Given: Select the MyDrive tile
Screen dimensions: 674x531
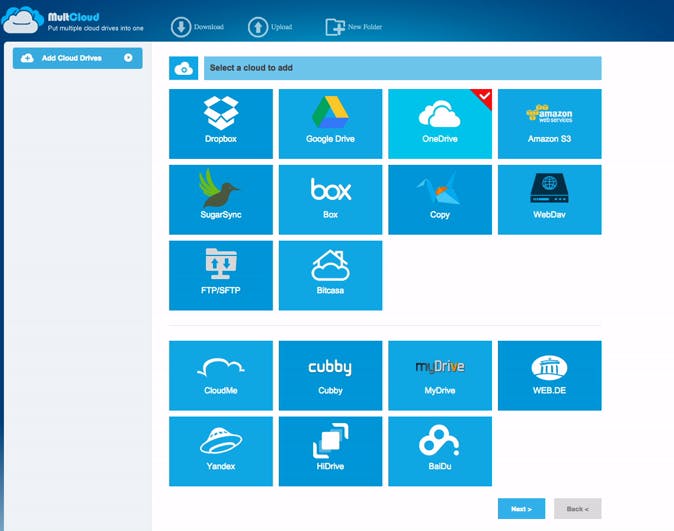Looking at the screenshot, I should click(440, 375).
